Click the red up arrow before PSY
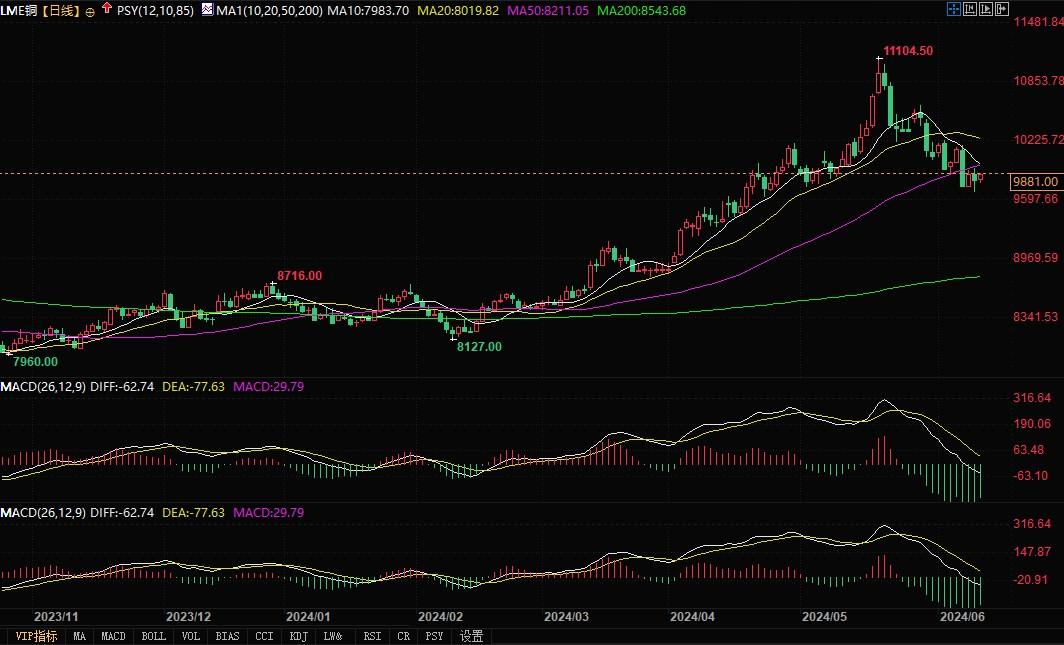This screenshot has width=1064, height=645. [106, 9]
